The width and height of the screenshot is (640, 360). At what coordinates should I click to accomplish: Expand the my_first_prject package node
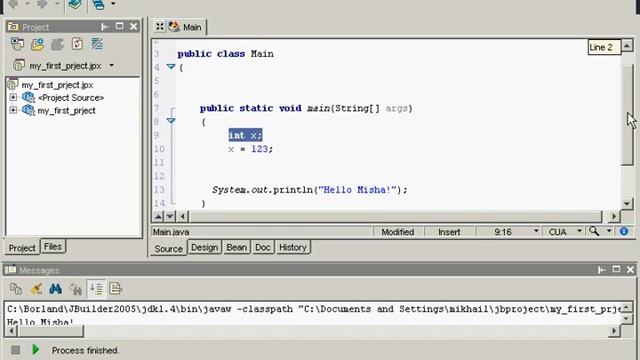(x=13, y=110)
